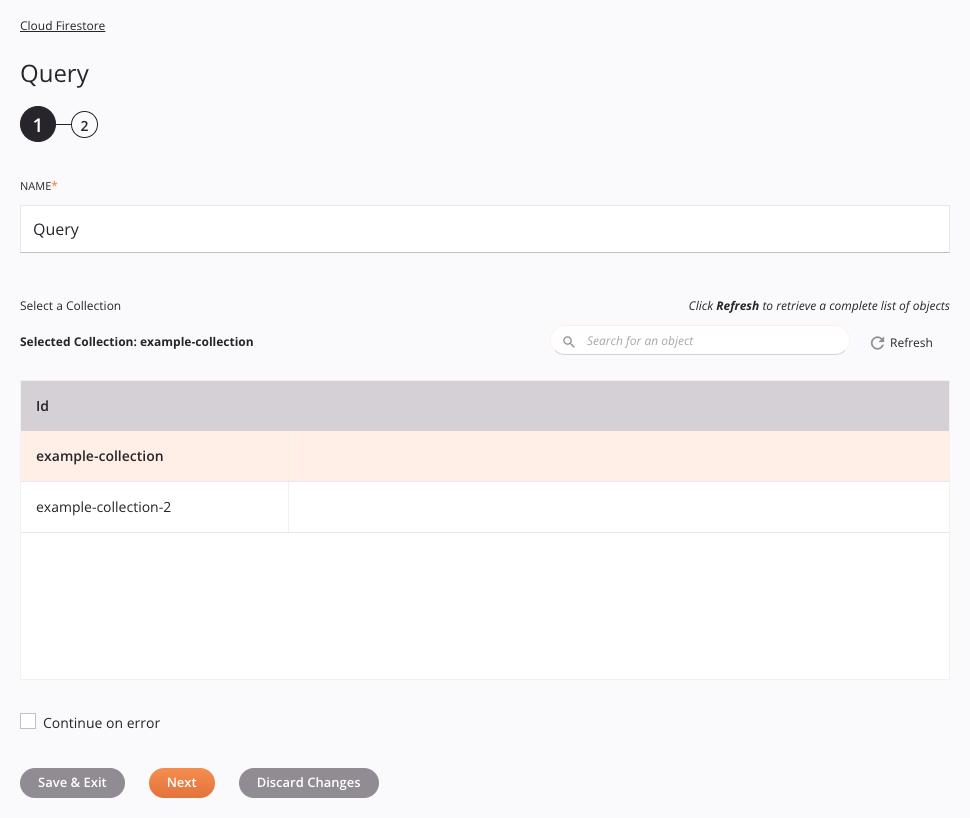Click the Refresh circular arrow icon
Screen dimensions: 970x818
tap(877, 343)
